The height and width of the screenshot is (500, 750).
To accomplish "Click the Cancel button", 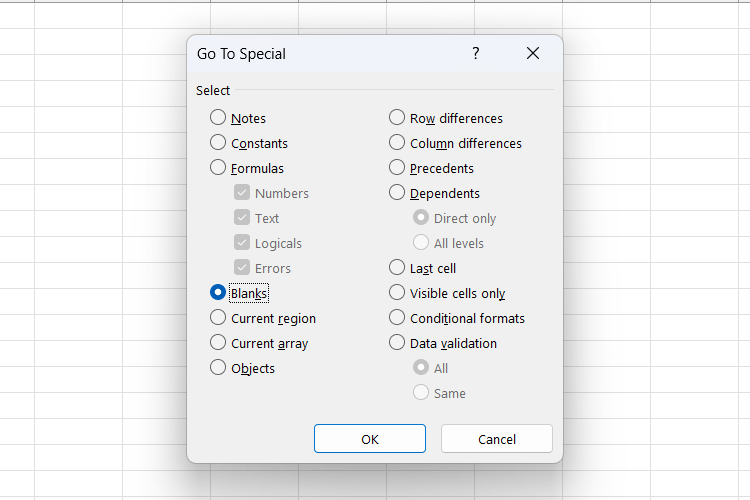I will pyautogui.click(x=496, y=439).
